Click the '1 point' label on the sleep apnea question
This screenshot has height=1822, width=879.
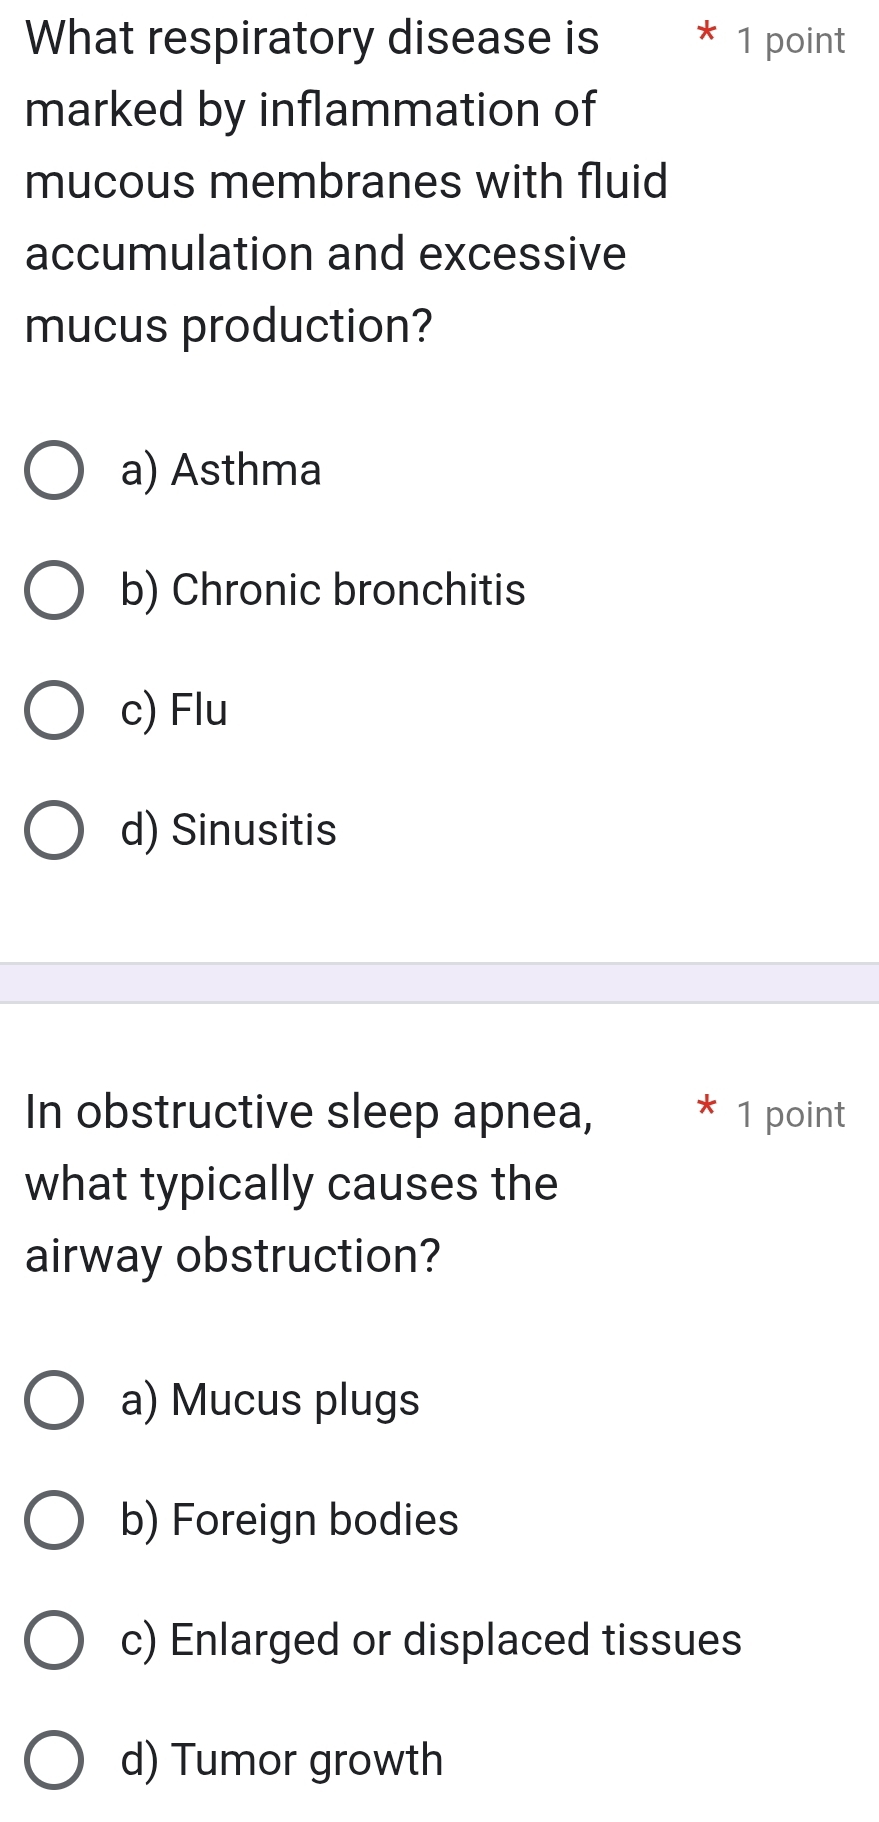click(790, 1114)
